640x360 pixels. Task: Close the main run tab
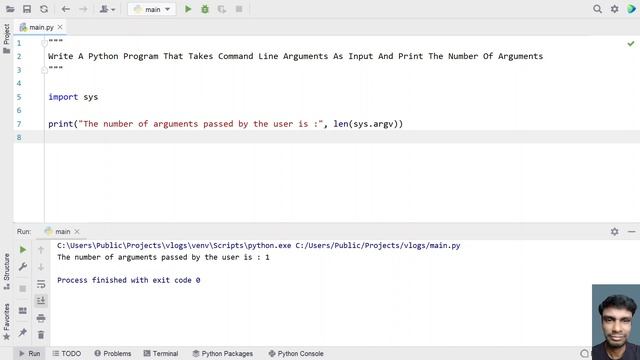(x=77, y=231)
